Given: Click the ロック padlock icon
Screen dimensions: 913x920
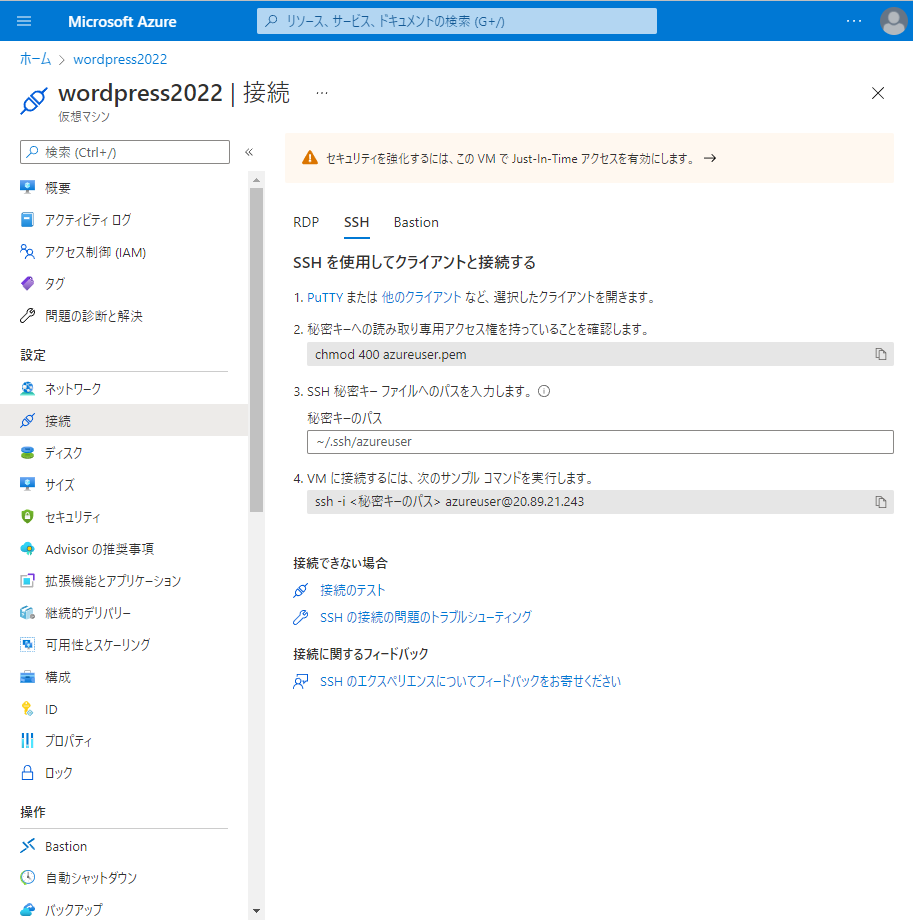Looking at the screenshot, I should tap(27, 773).
